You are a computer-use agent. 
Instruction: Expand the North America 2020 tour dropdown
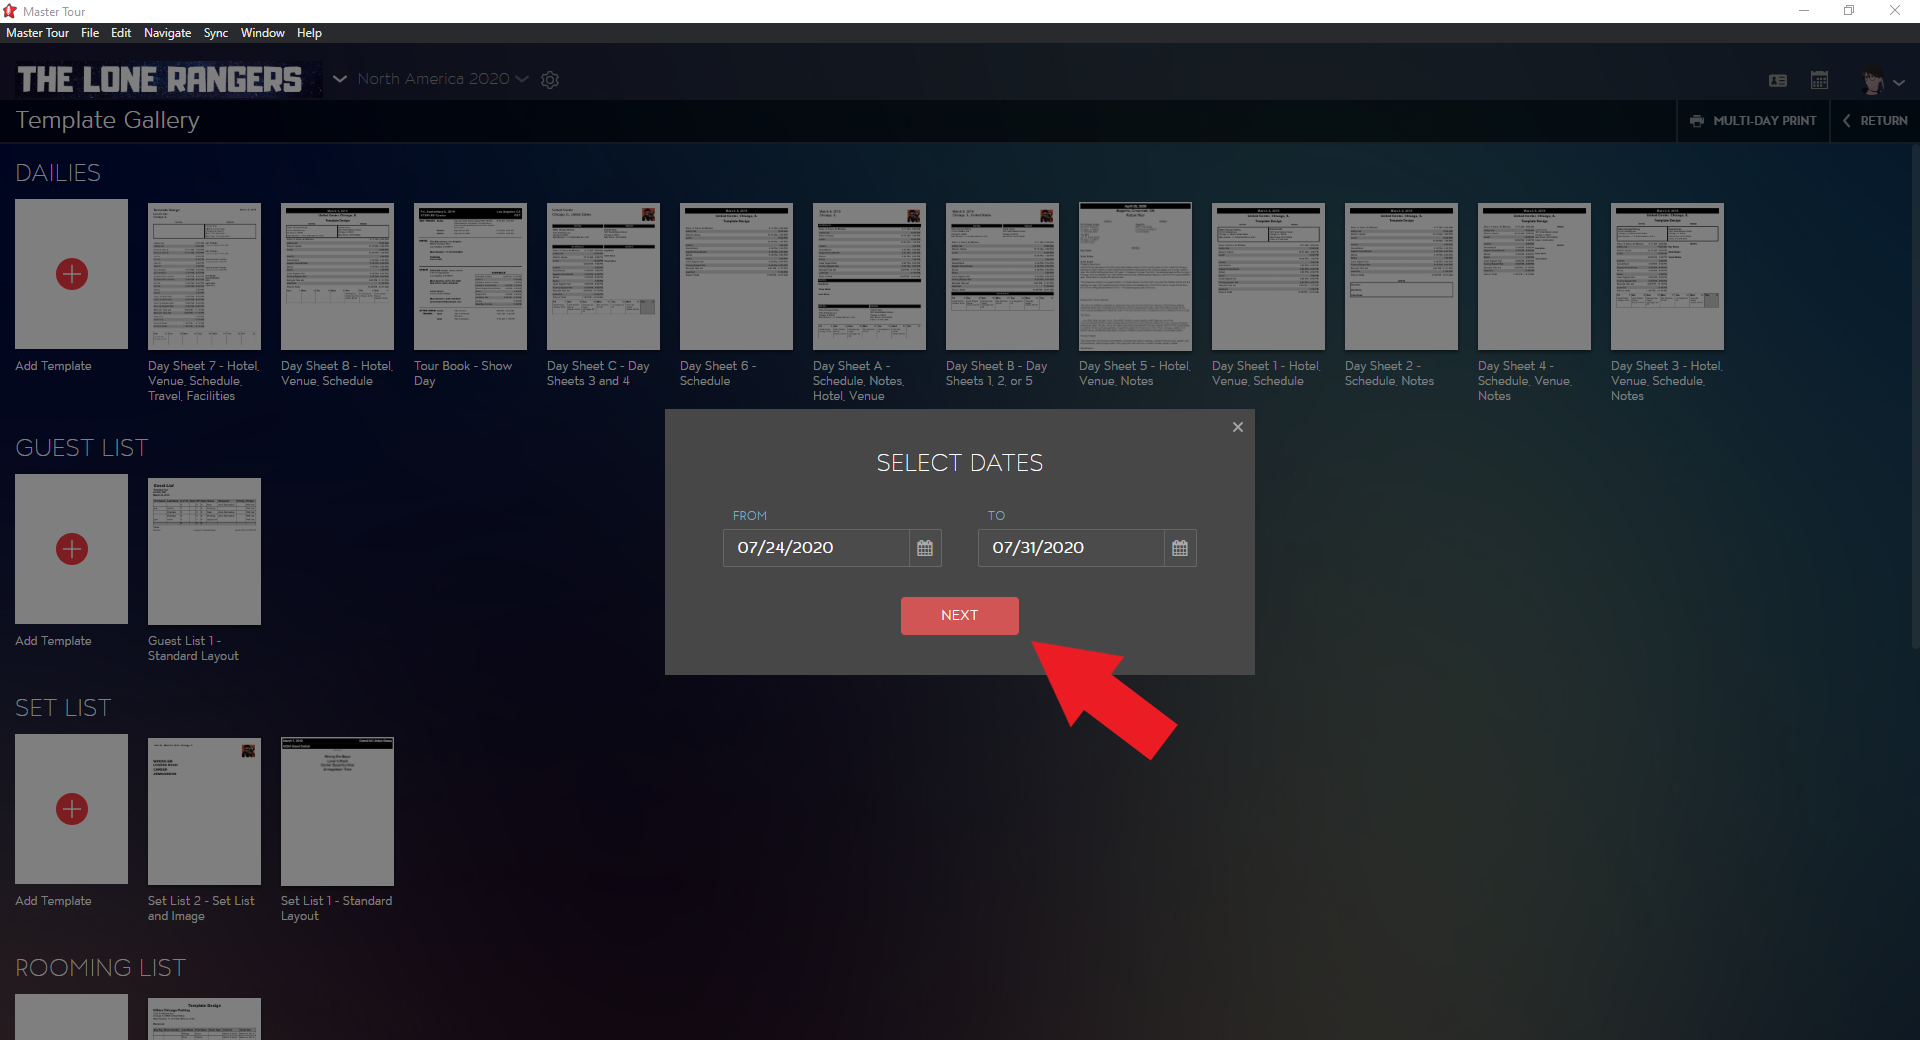(443, 79)
